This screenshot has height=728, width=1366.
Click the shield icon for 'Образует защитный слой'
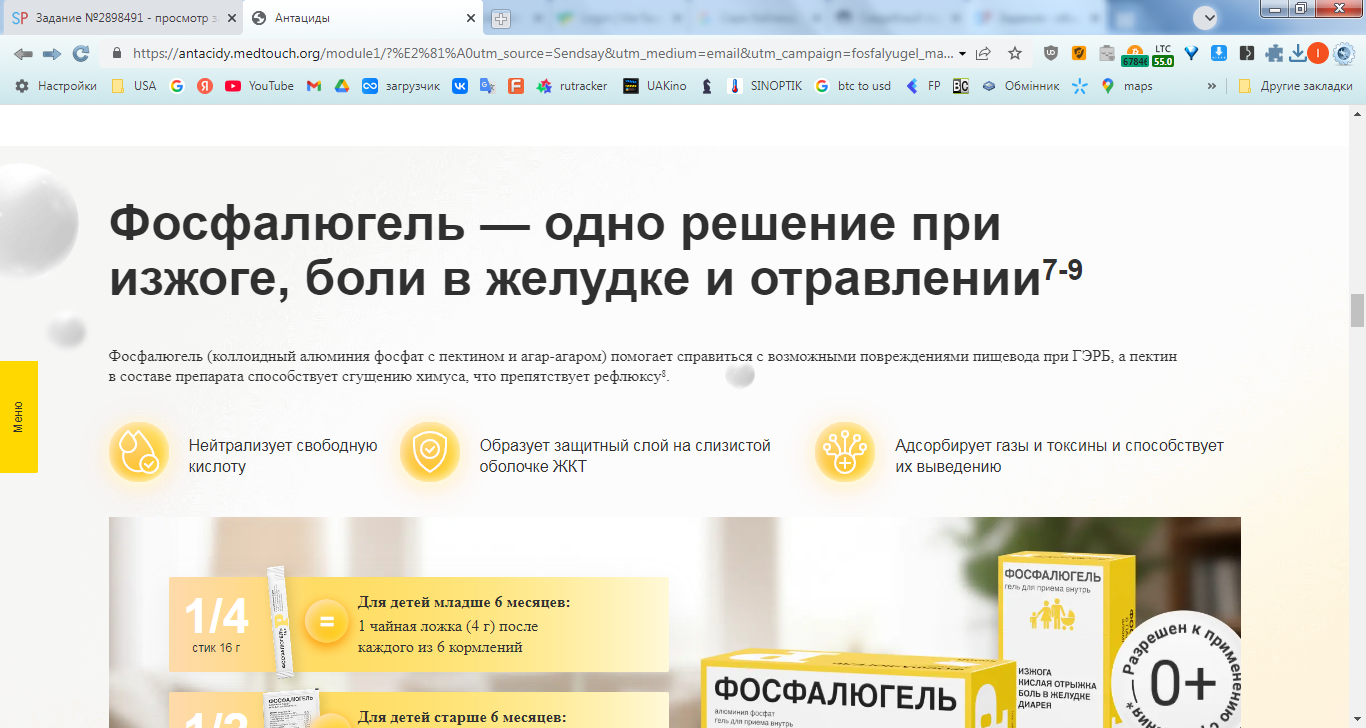coord(430,452)
